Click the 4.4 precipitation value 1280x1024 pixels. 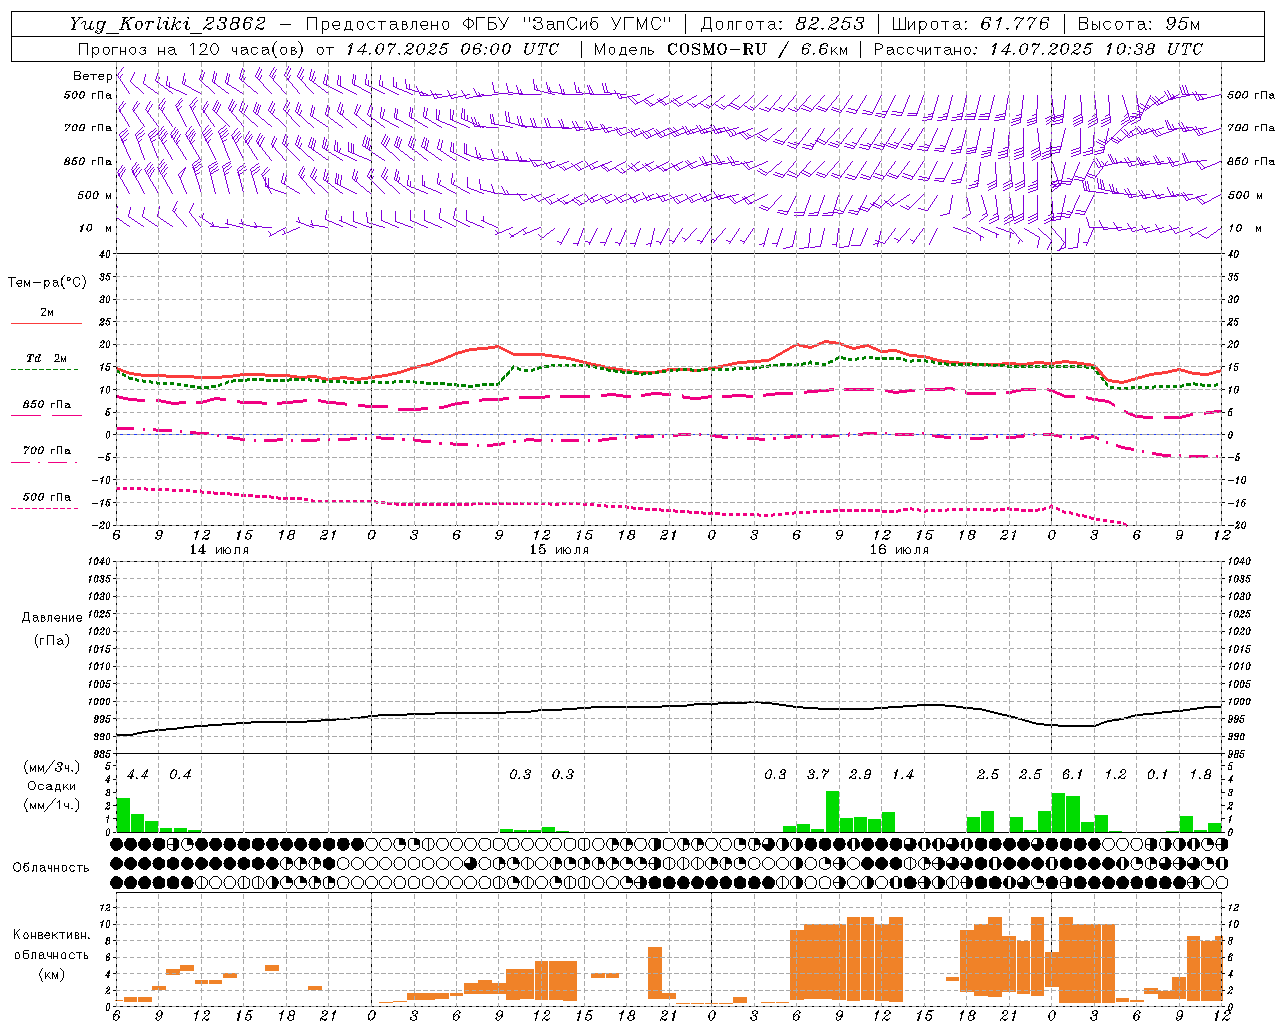138,774
